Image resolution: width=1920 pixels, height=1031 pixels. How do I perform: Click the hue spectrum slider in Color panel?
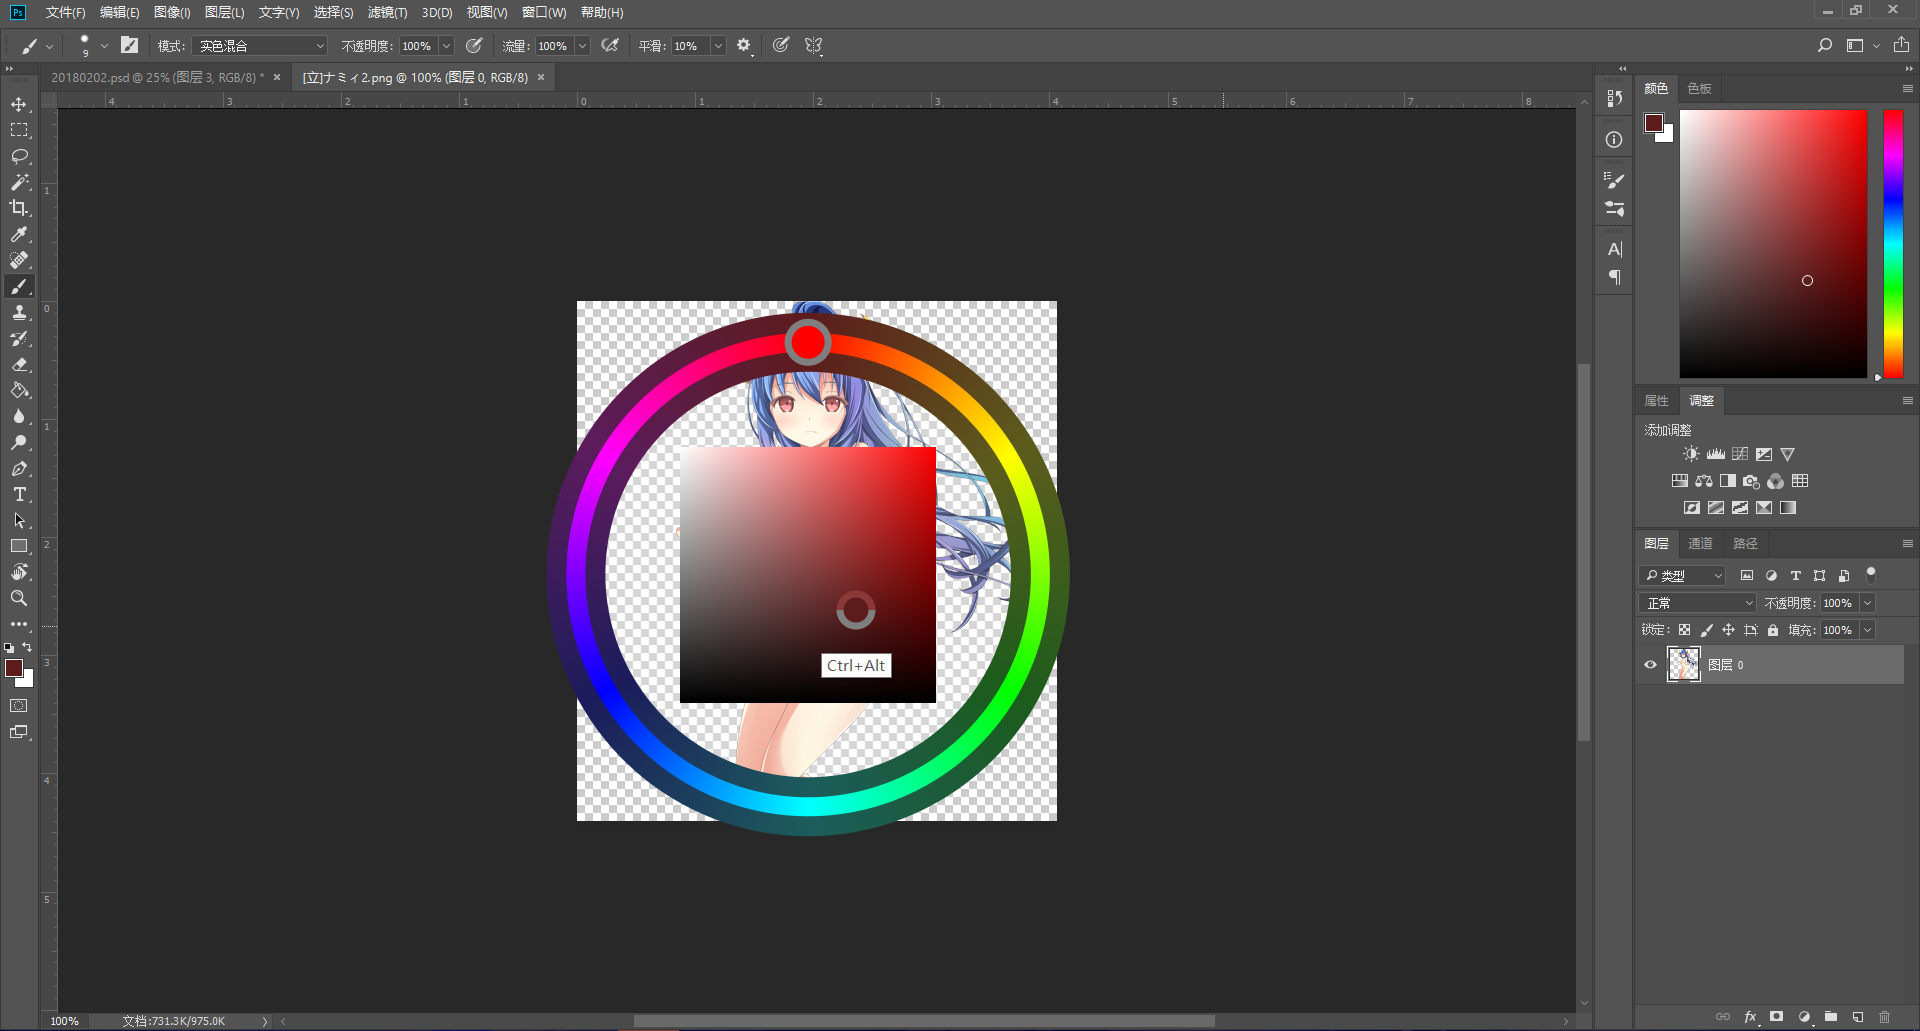(x=1893, y=243)
